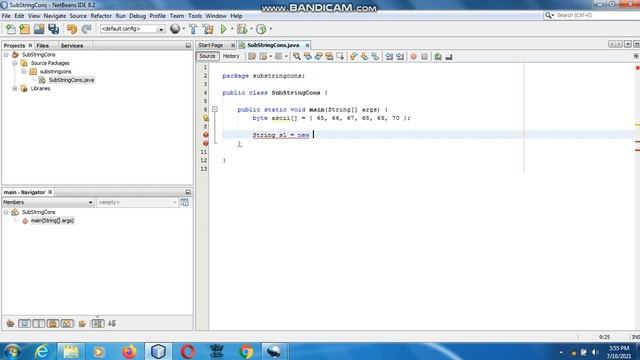Toggle Show Fields navigator filter button

pyautogui.click(x=24, y=324)
